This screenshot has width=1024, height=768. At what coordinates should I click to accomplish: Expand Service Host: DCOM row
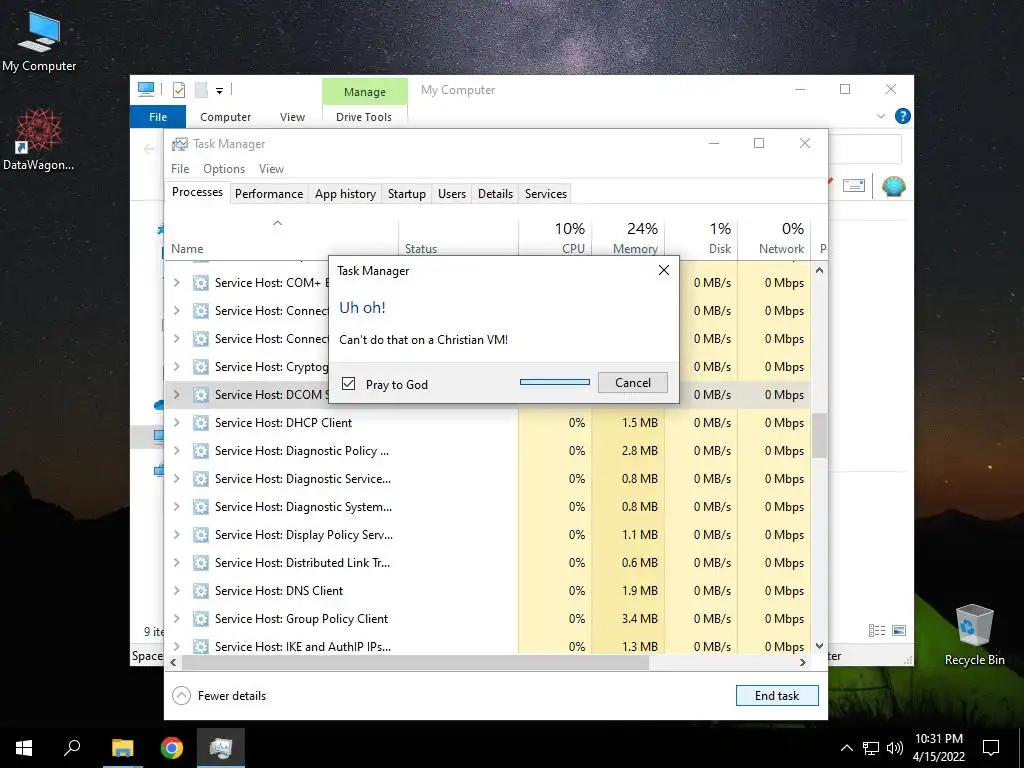click(x=176, y=394)
